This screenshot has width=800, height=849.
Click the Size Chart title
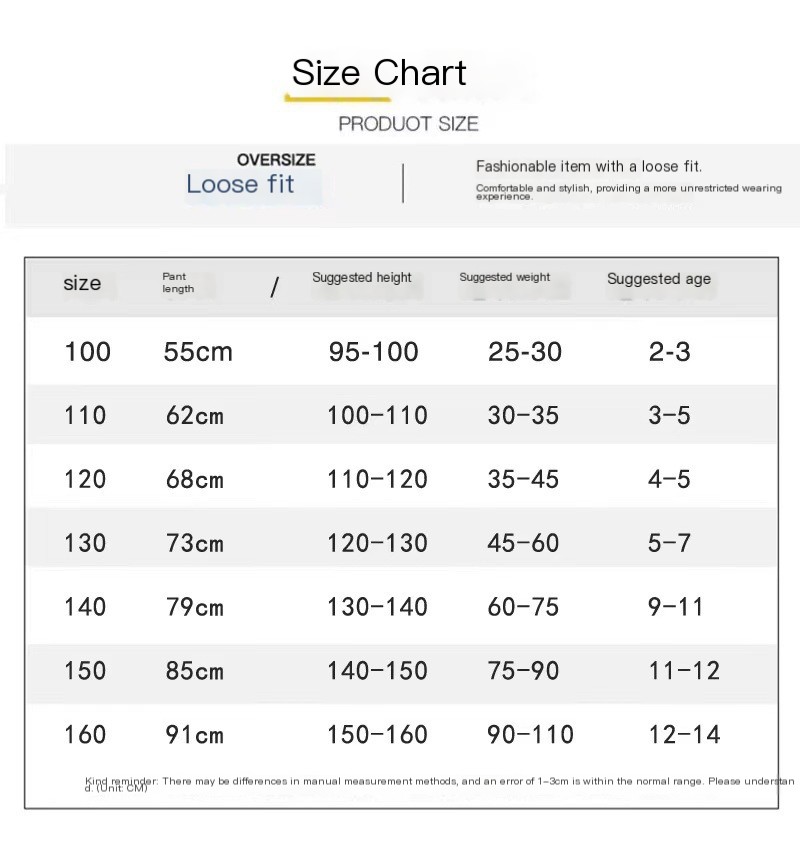[x=379, y=73]
